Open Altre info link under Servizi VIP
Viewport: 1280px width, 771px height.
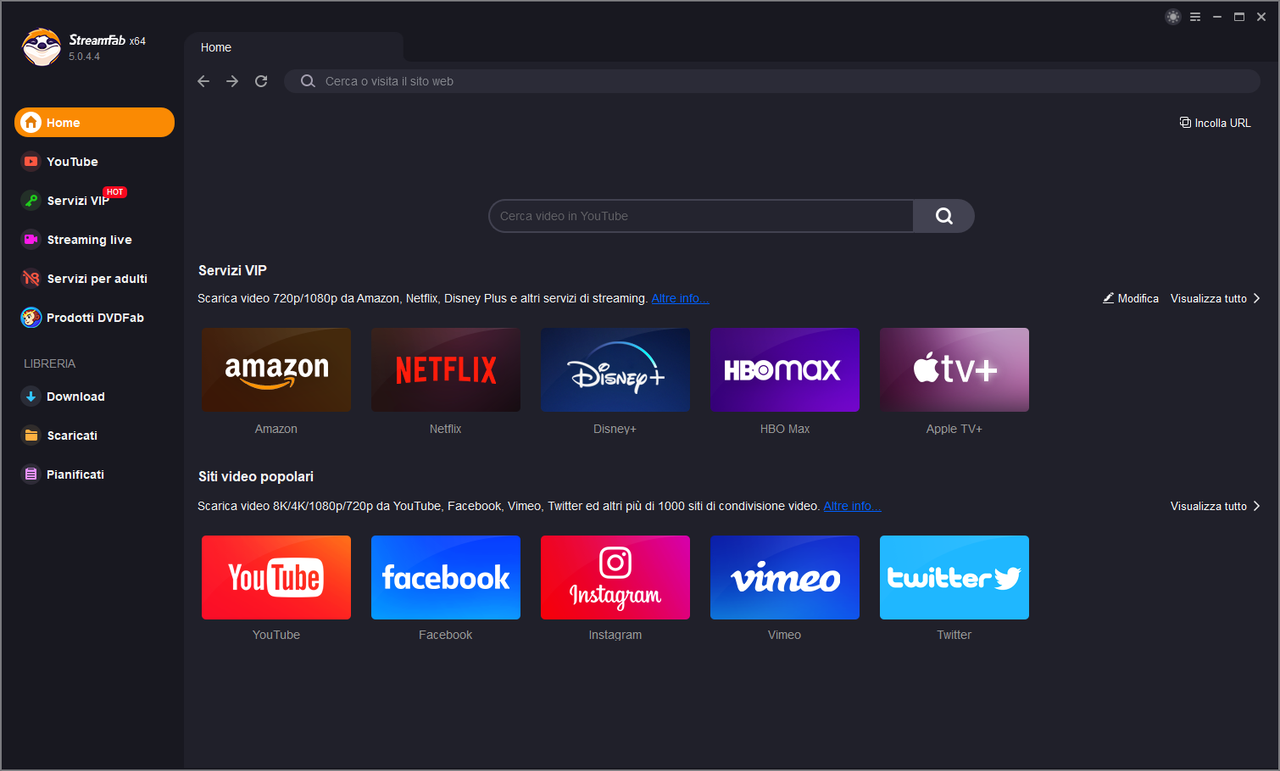point(680,298)
